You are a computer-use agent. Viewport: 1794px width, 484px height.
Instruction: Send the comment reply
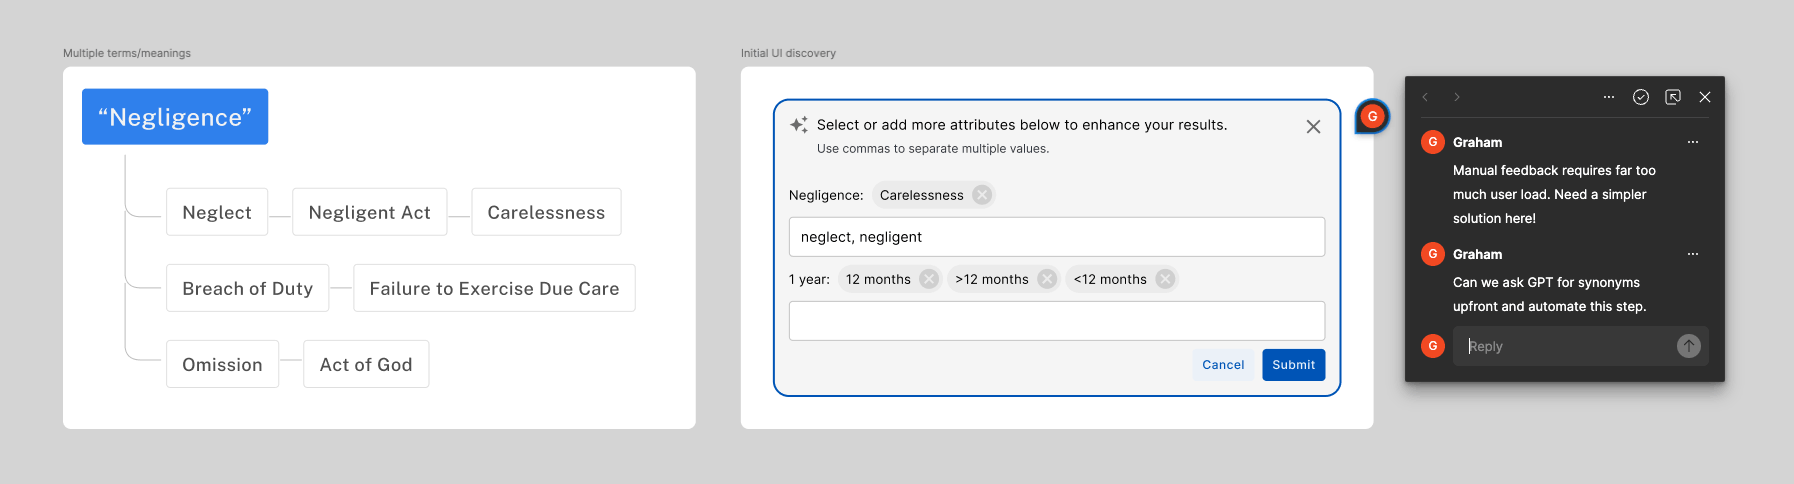[1689, 346]
